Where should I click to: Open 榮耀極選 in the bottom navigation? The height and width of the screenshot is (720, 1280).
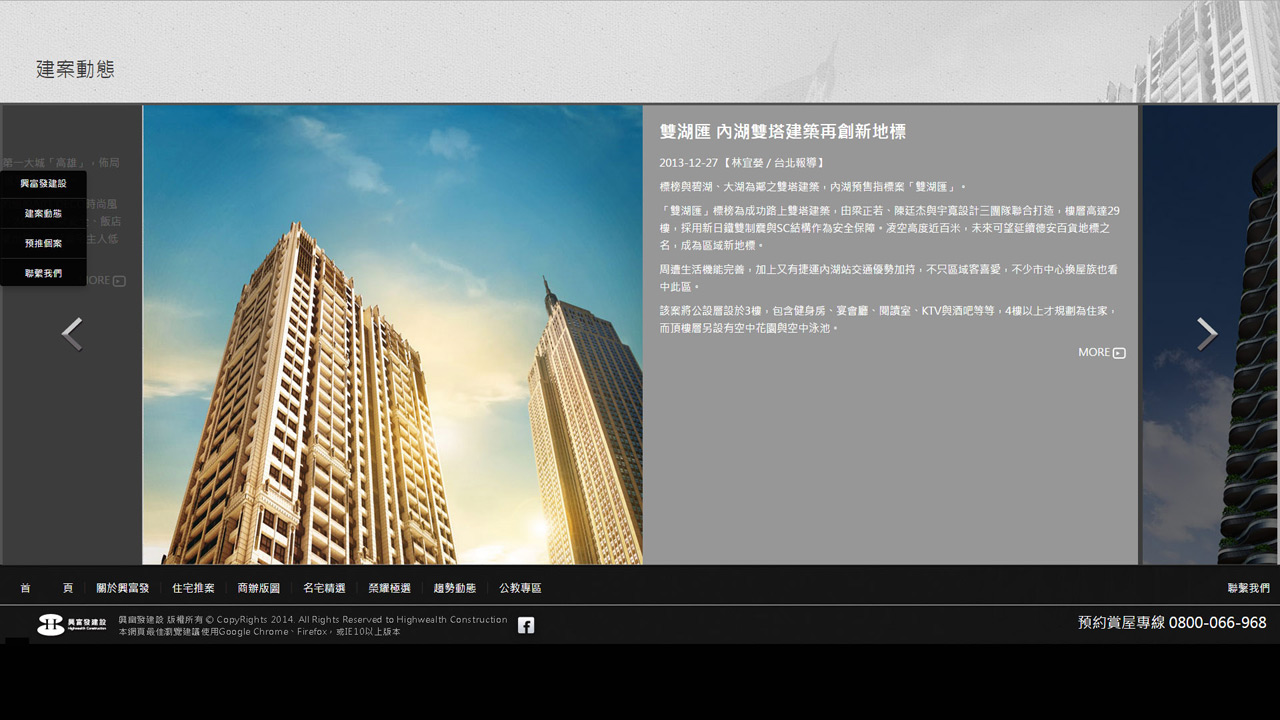point(390,588)
